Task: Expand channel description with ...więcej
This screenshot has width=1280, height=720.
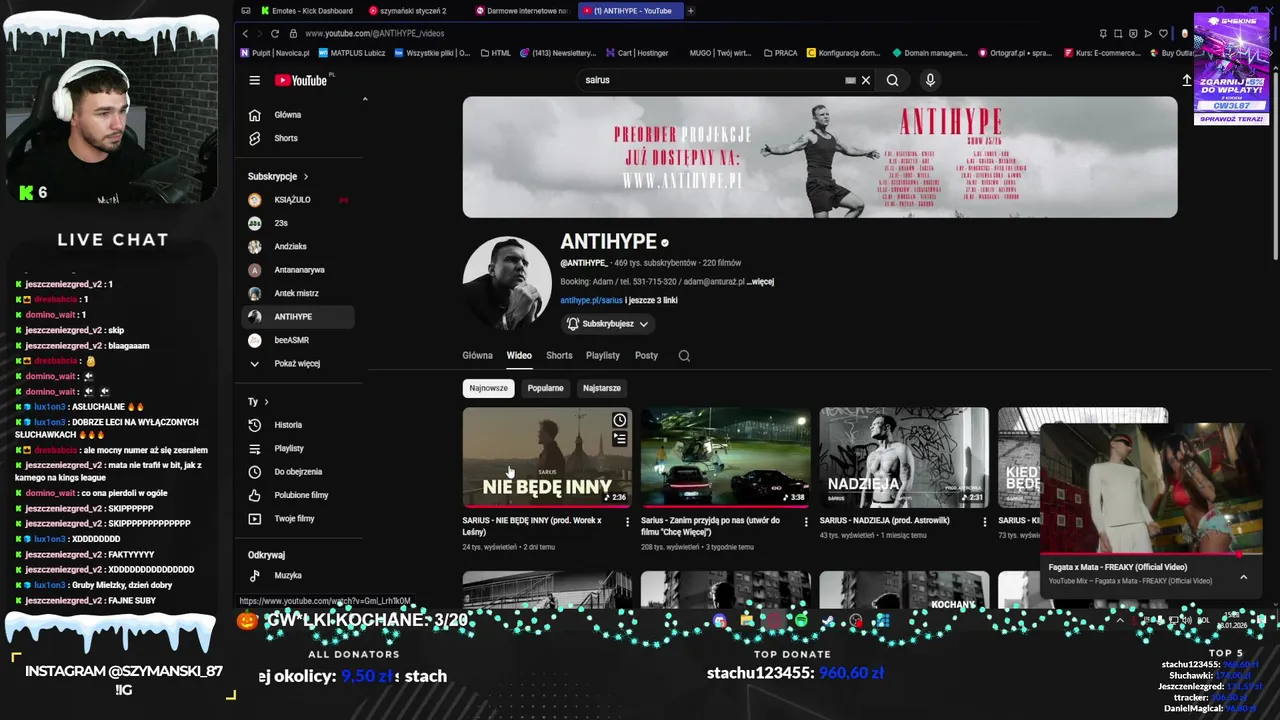Action: 760,282
